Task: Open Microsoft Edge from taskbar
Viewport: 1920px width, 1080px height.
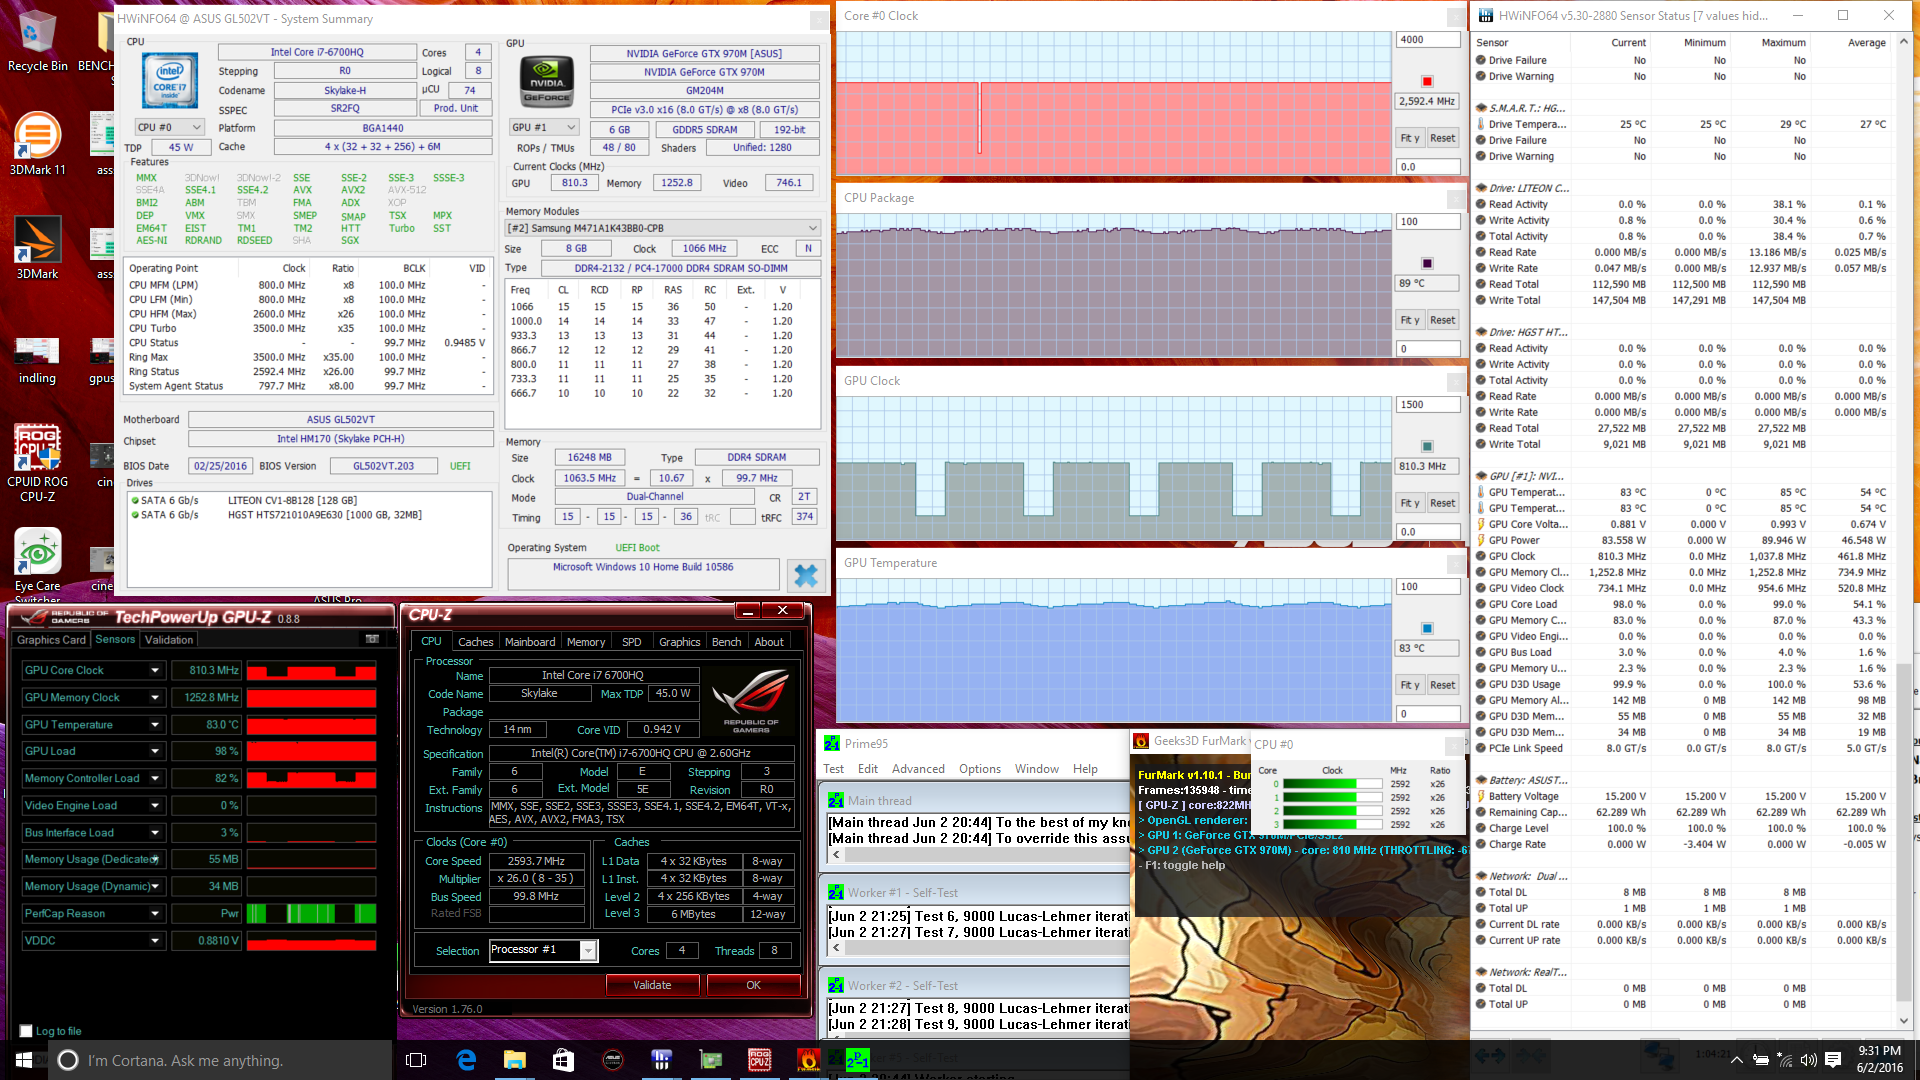Action: click(x=466, y=1060)
